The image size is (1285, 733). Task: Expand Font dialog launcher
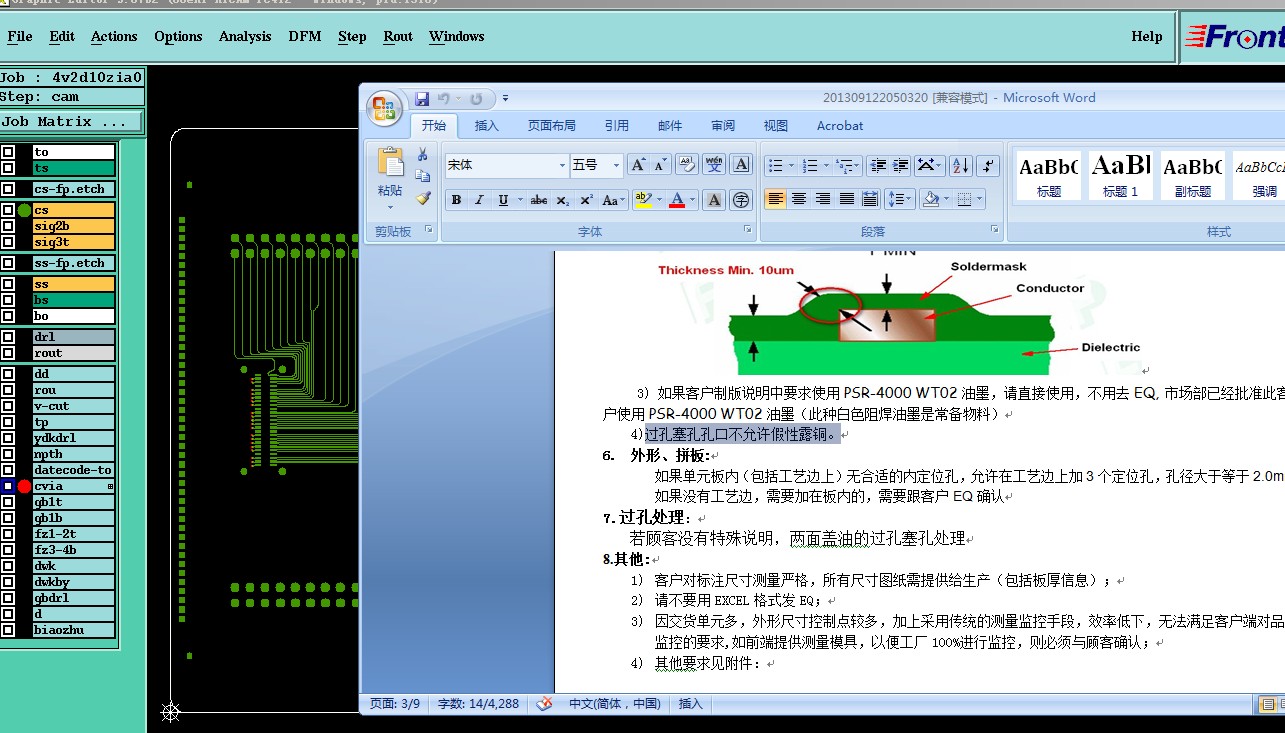click(x=748, y=230)
